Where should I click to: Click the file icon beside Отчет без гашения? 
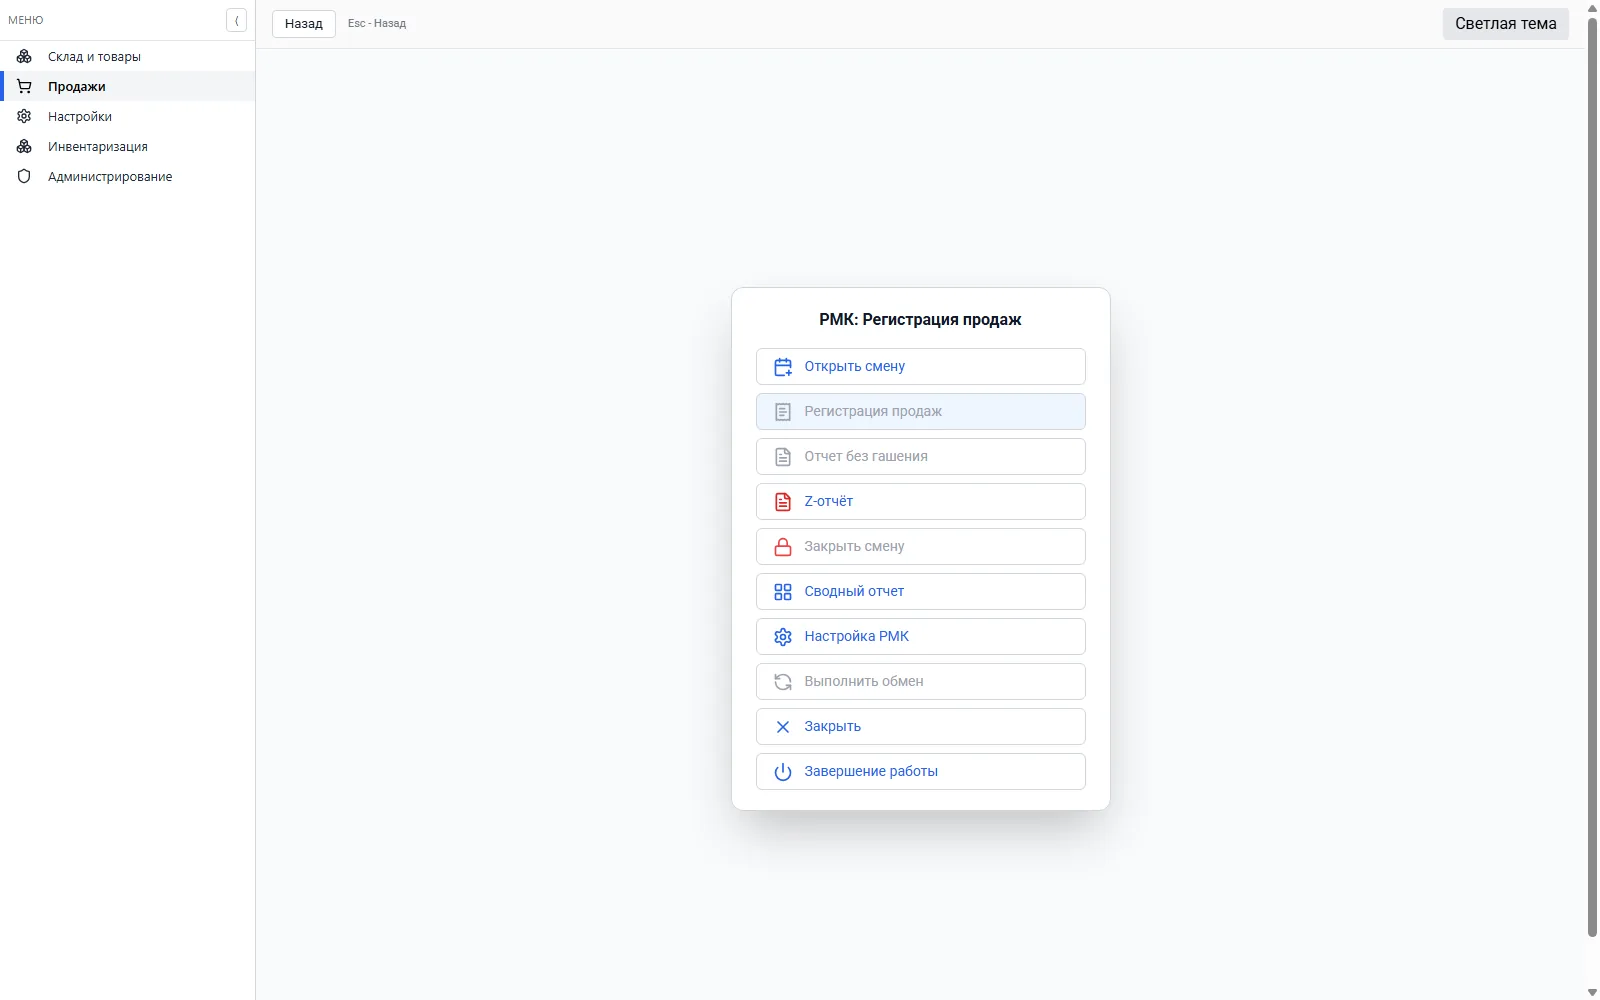(783, 457)
